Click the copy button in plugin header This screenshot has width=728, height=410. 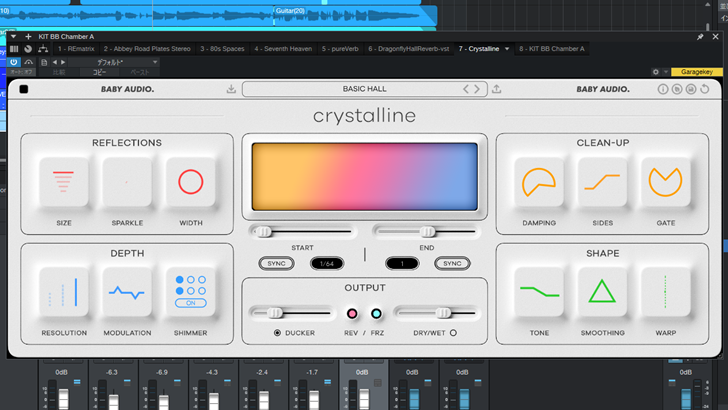pyautogui.click(x=99, y=72)
